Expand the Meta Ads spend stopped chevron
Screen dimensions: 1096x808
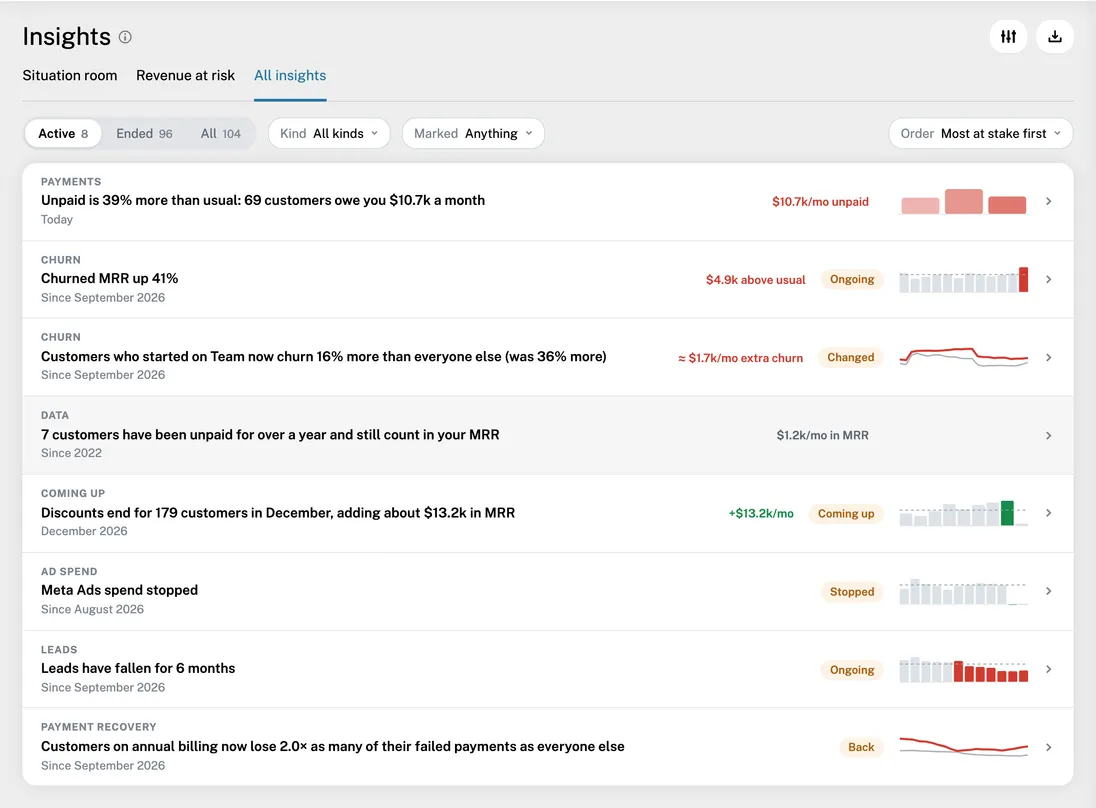click(x=1048, y=591)
